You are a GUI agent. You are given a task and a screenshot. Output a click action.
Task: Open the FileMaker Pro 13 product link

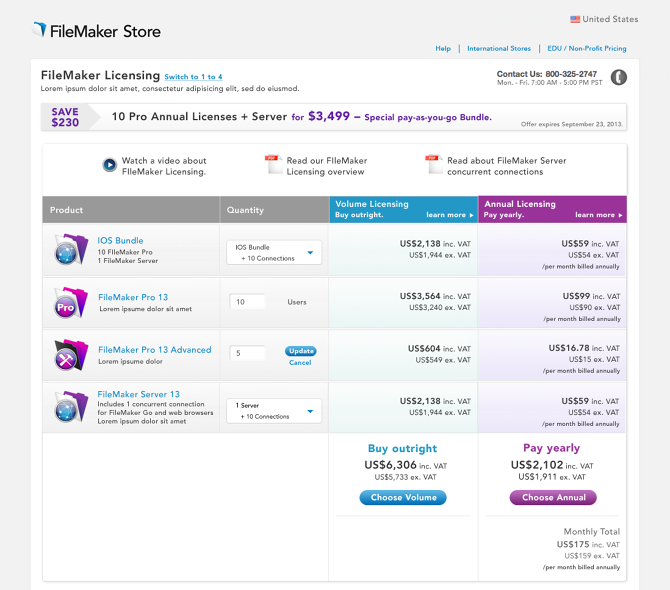[133, 297]
